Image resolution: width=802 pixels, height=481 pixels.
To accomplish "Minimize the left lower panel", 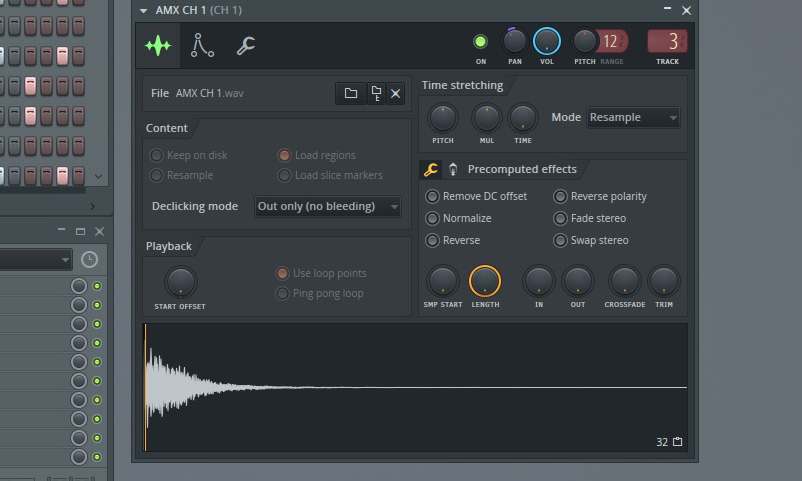I will pos(61,230).
